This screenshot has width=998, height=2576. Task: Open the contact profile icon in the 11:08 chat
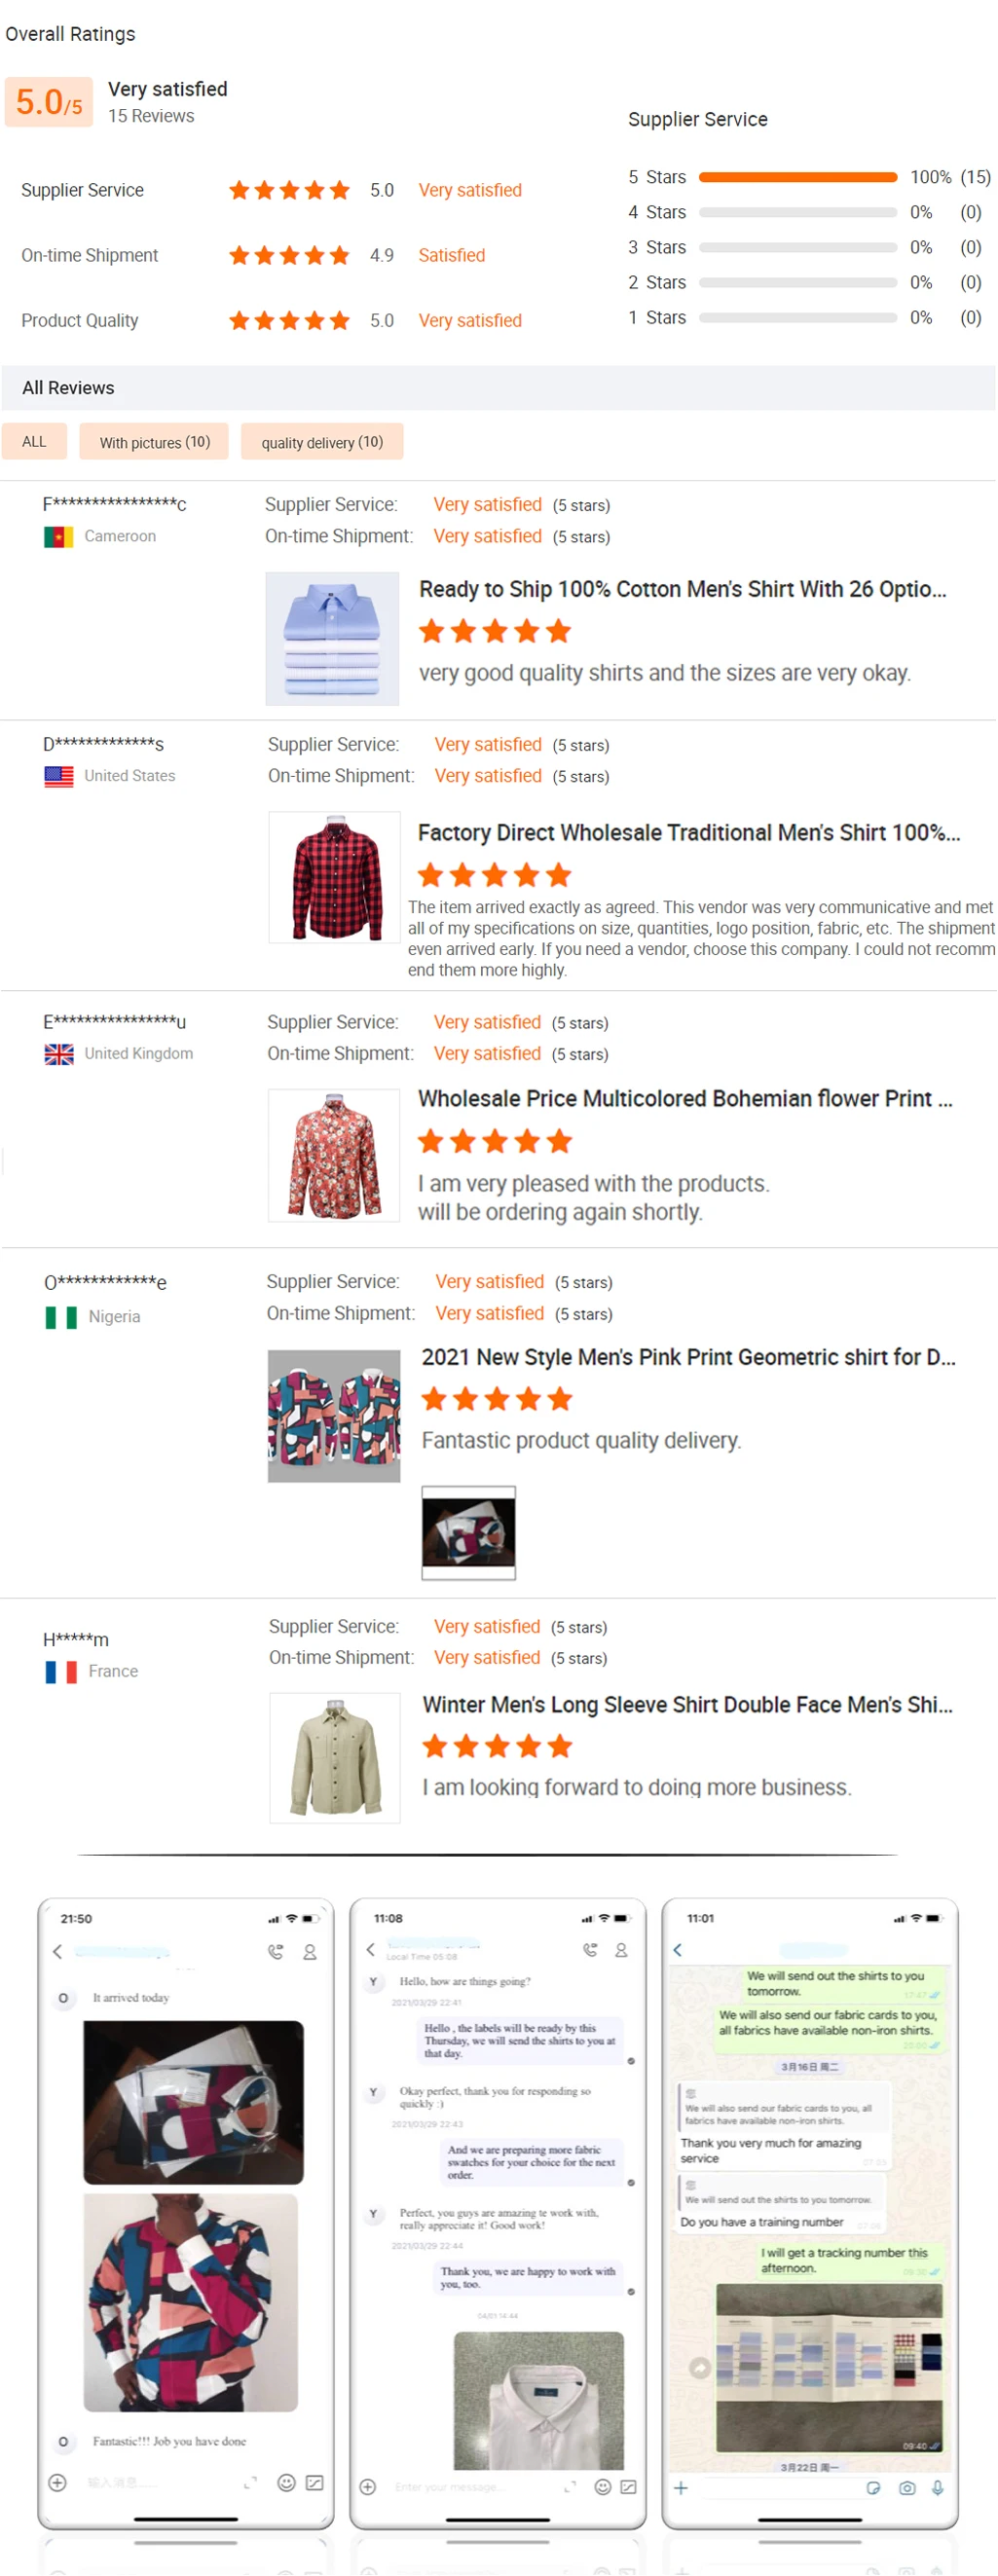[621, 1950]
